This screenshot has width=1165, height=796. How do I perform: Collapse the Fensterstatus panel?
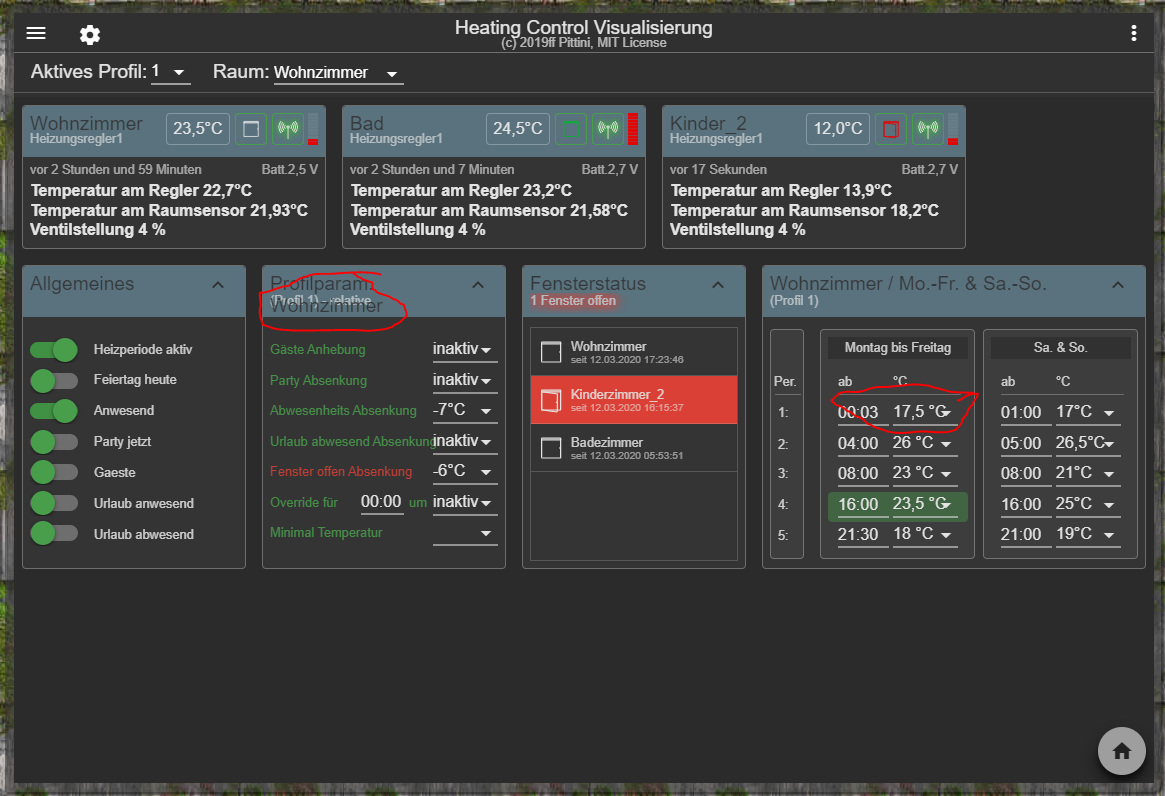pyautogui.click(x=718, y=285)
